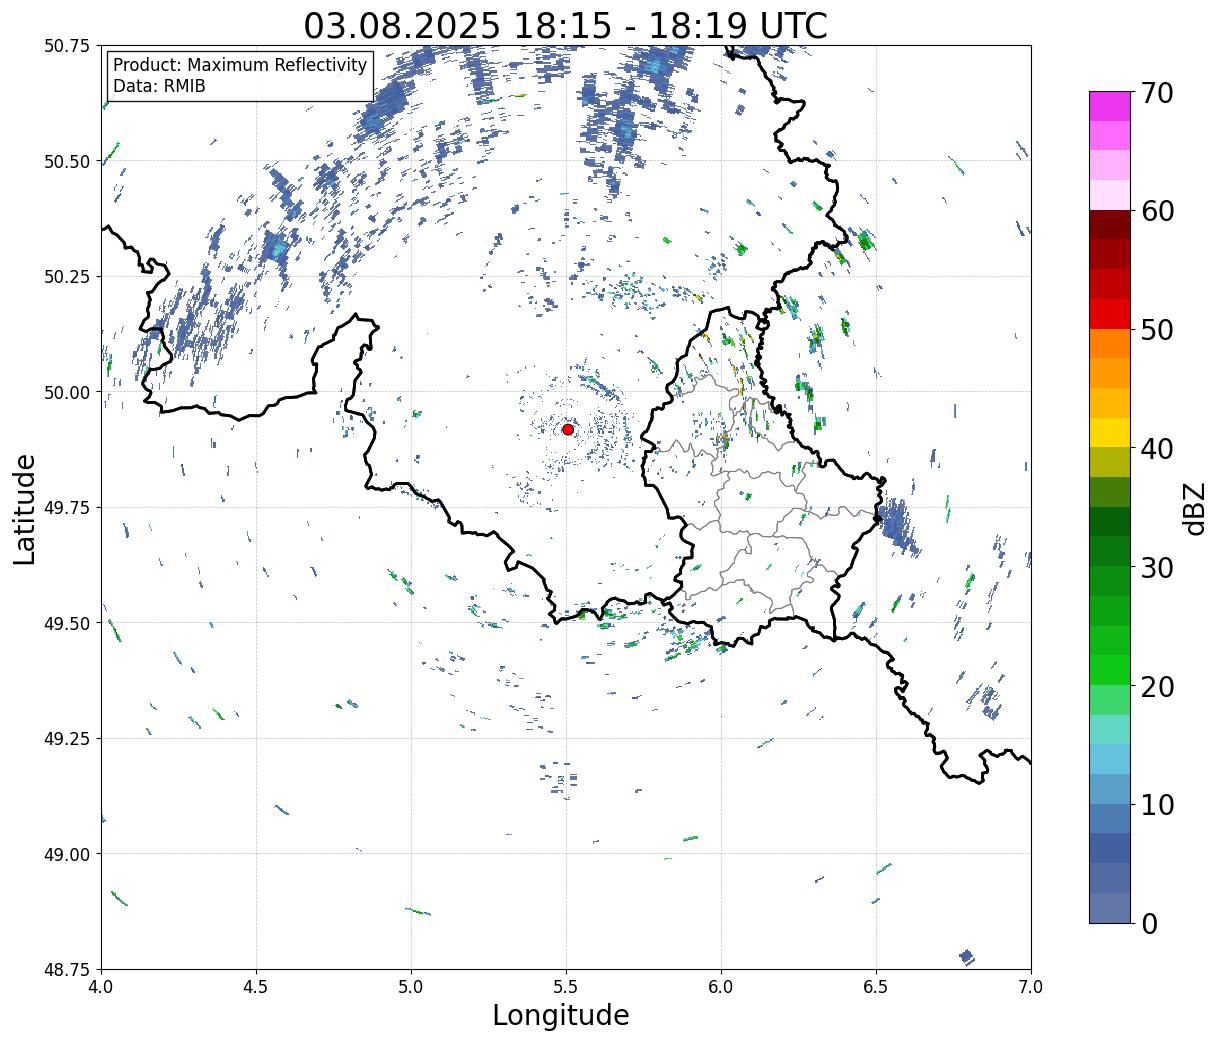Screen dimensions: 1219x1040
Task: Click the bright red colorbar segment above 50
Action: 1109,314
